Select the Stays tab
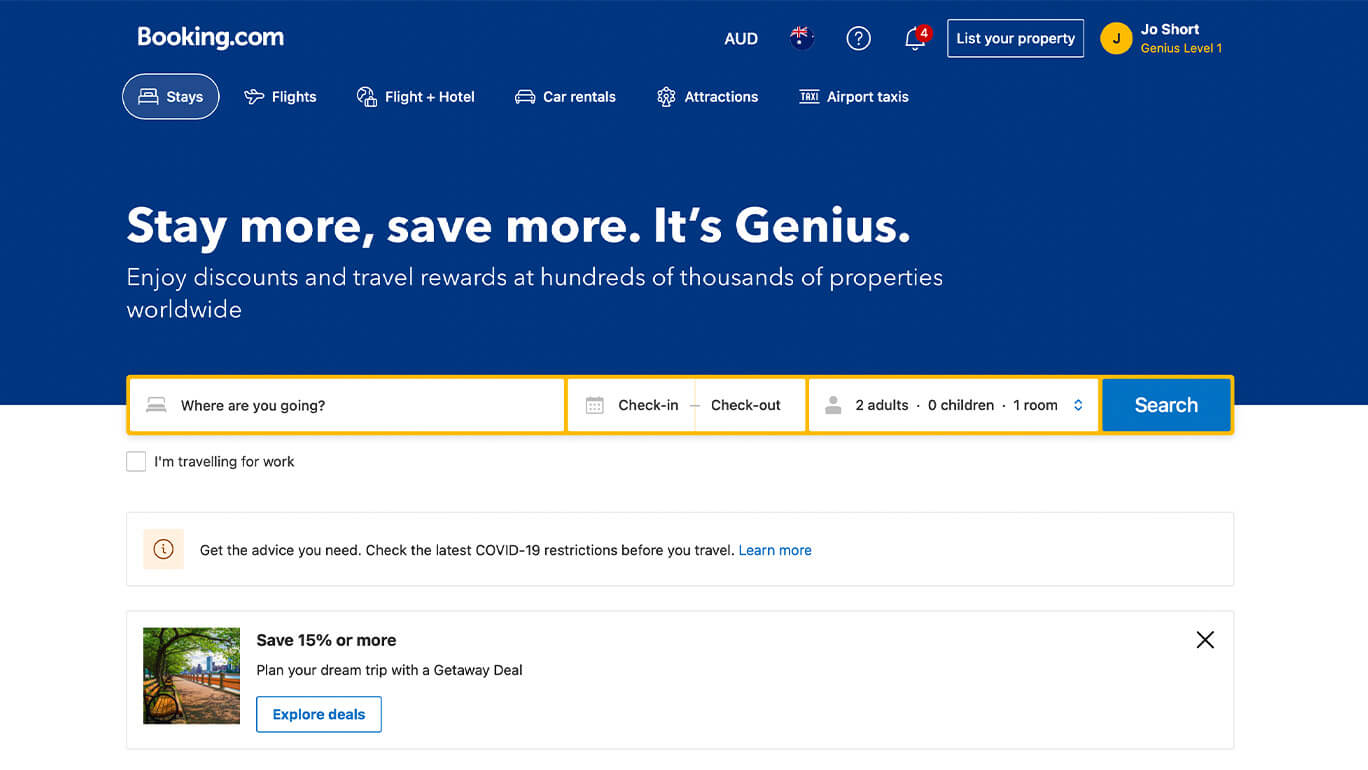 pos(171,97)
